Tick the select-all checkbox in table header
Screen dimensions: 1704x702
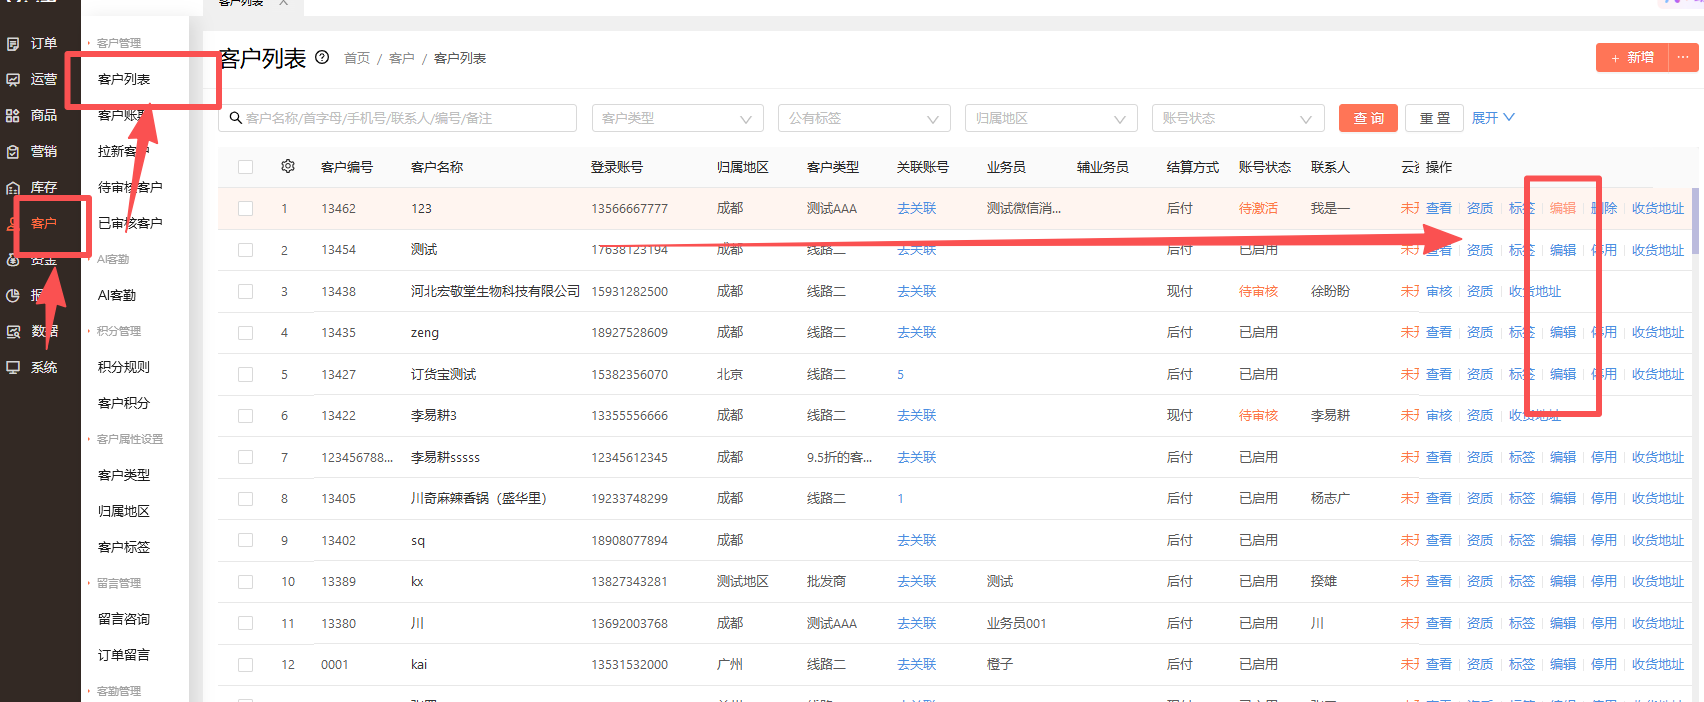(x=246, y=167)
